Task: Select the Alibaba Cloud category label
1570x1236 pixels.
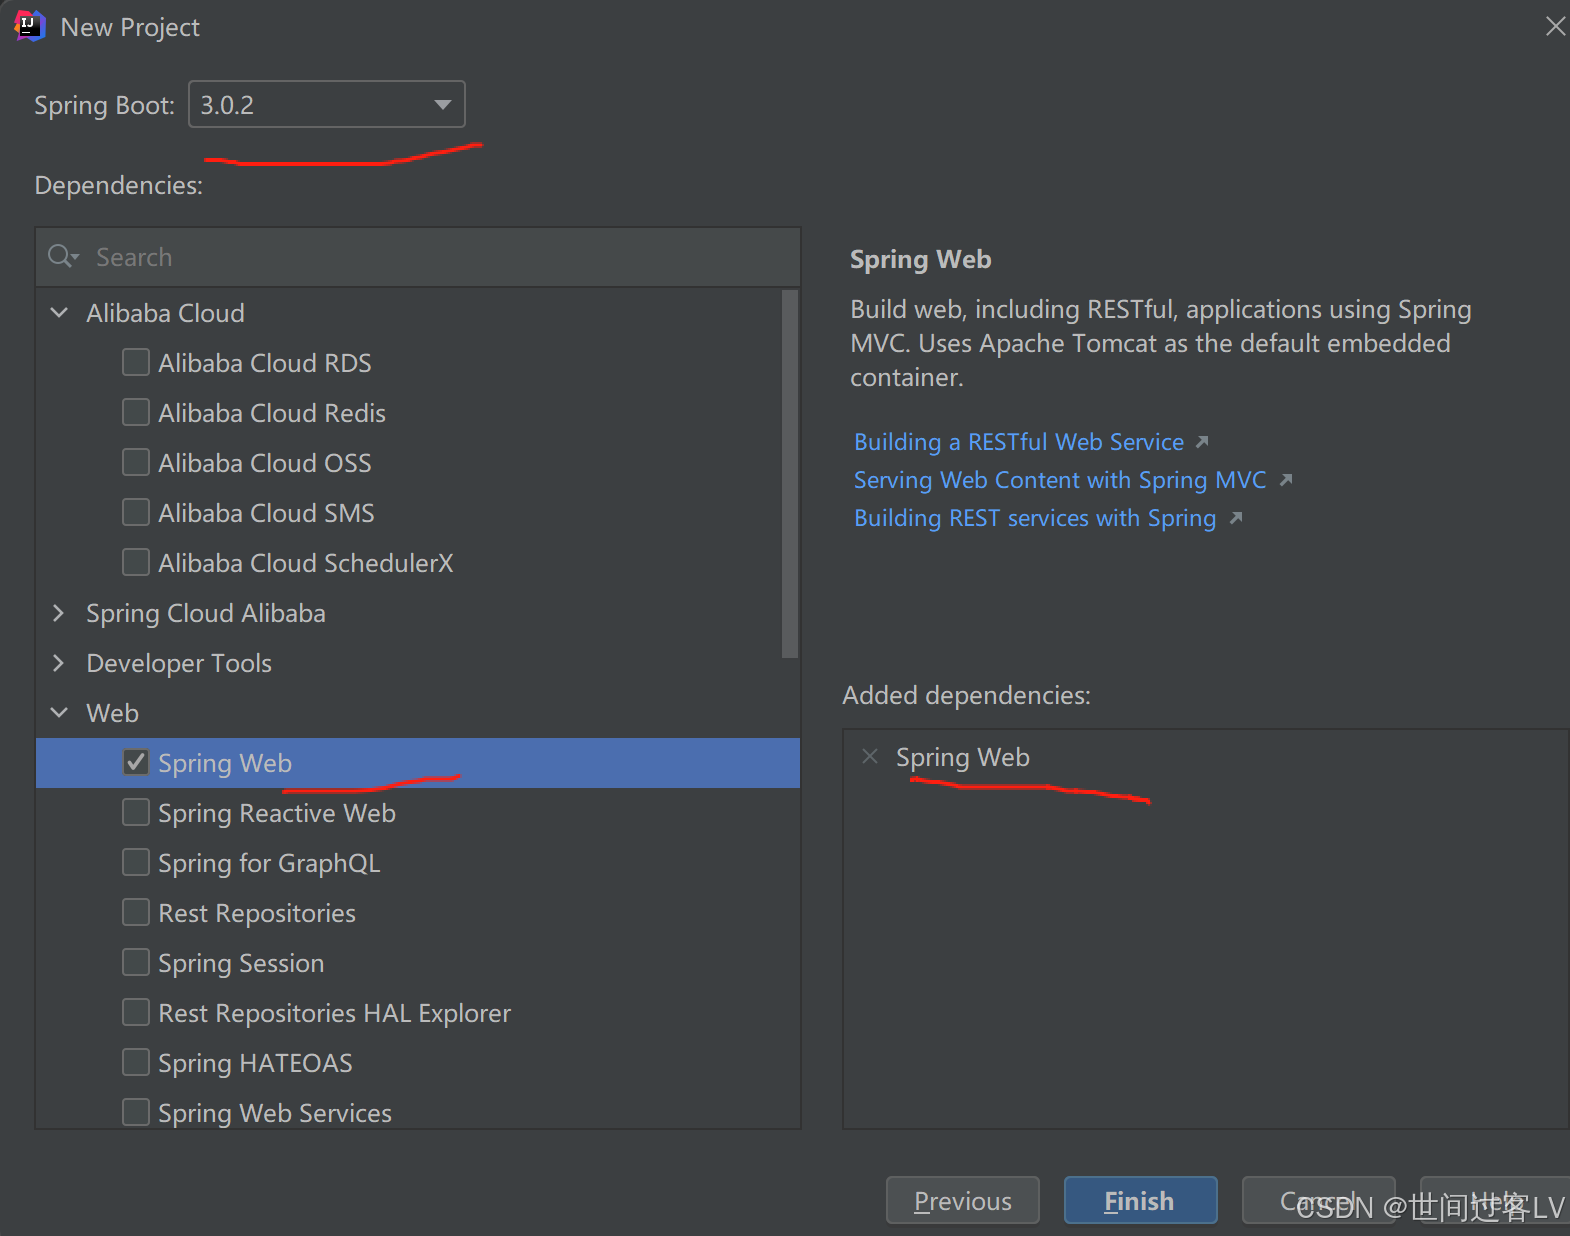Action: (x=165, y=313)
